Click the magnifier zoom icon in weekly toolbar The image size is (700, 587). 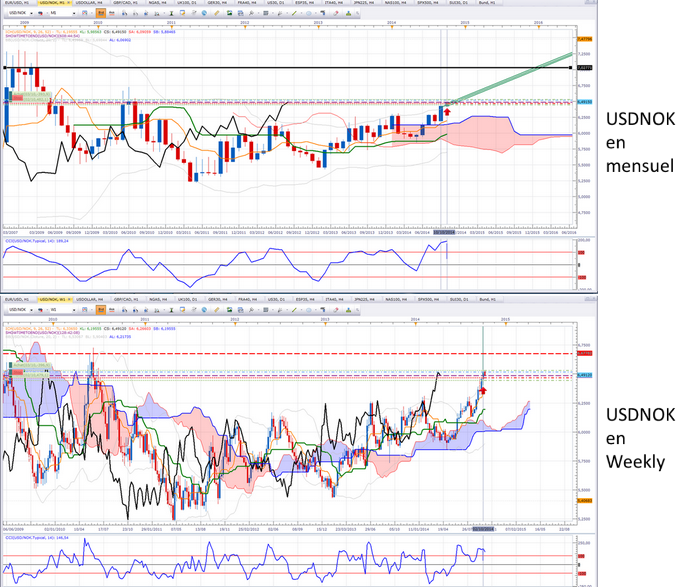[251, 310]
